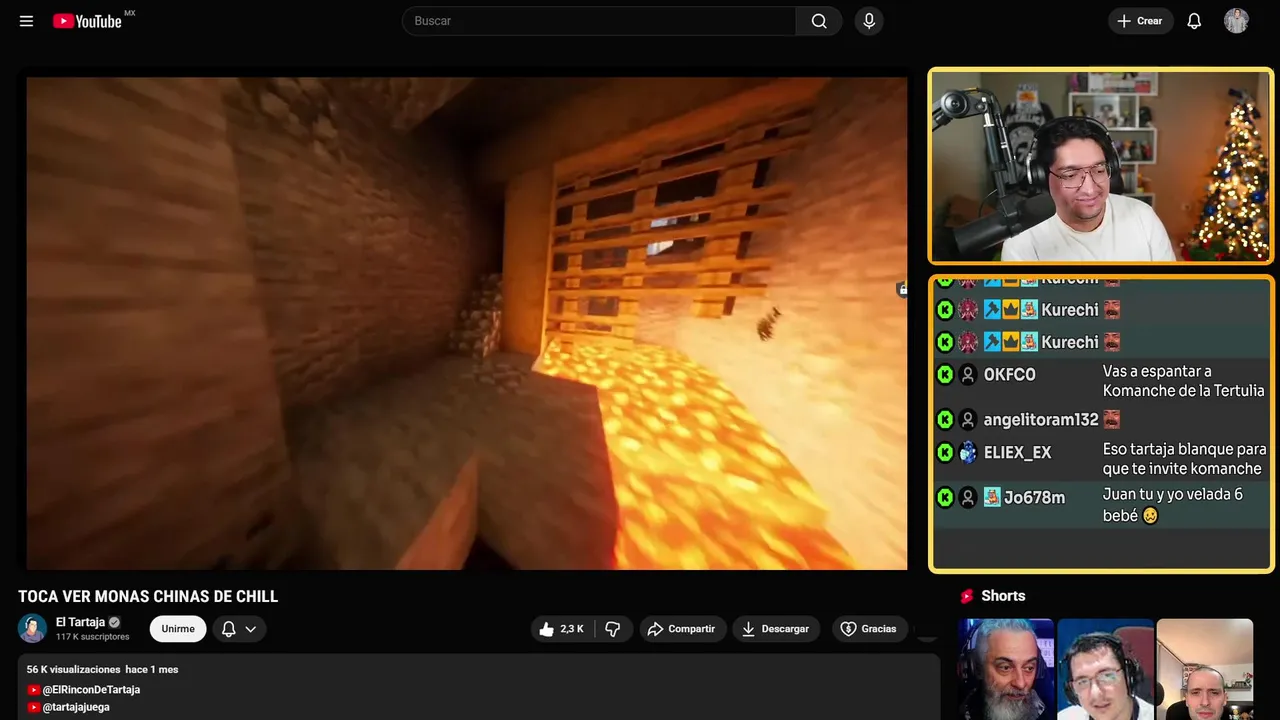1280x720 pixels.
Task: Start voice search with microphone icon
Action: pos(869,21)
